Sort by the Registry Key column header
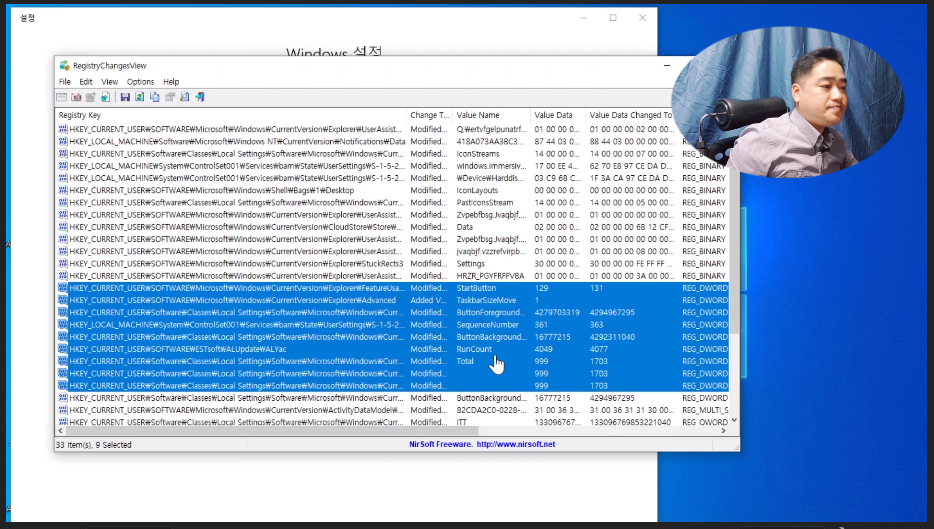 point(231,115)
